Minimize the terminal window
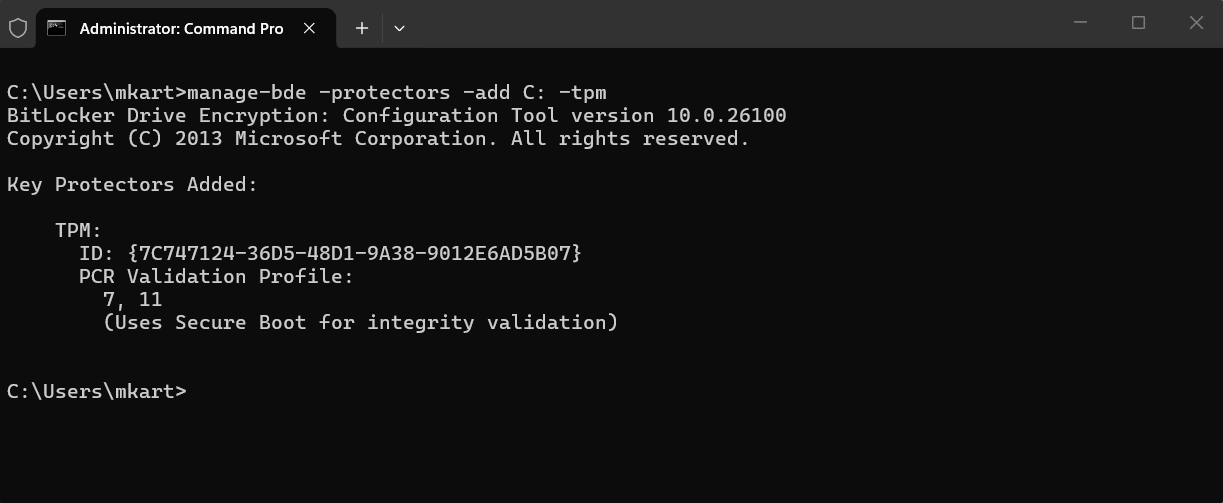 [x=1080, y=23]
